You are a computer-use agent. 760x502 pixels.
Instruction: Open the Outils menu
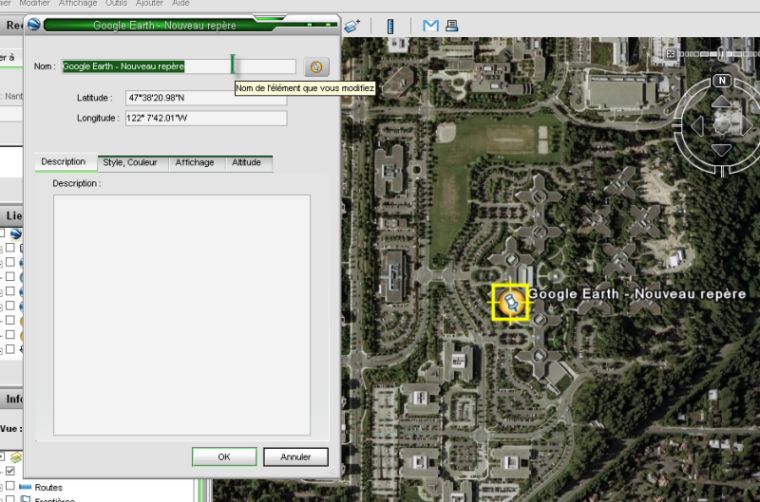coord(116,3)
